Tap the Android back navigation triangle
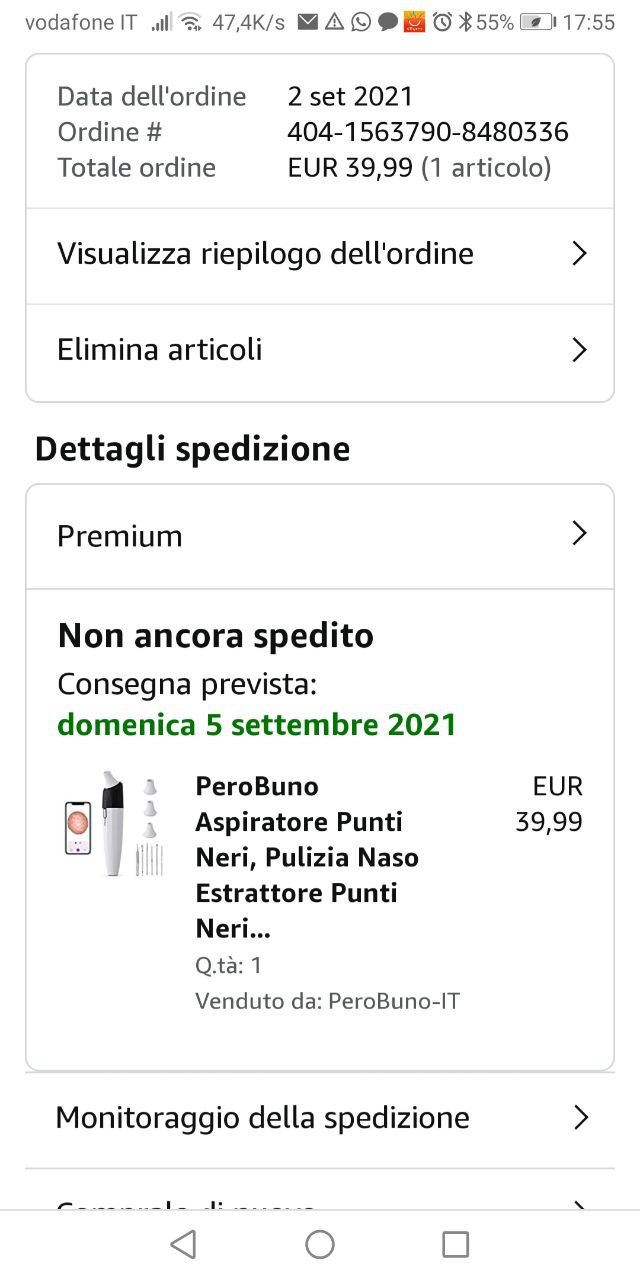This screenshot has height=1280, width=640. (183, 1244)
